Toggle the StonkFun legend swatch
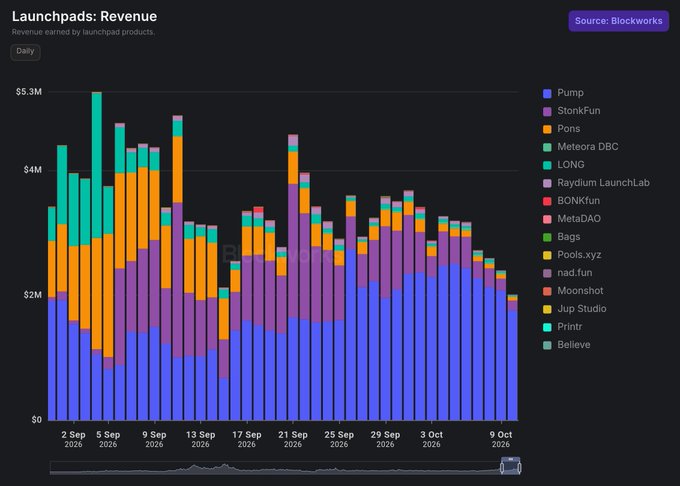Viewport: 680px width, 486px height. click(x=547, y=111)
